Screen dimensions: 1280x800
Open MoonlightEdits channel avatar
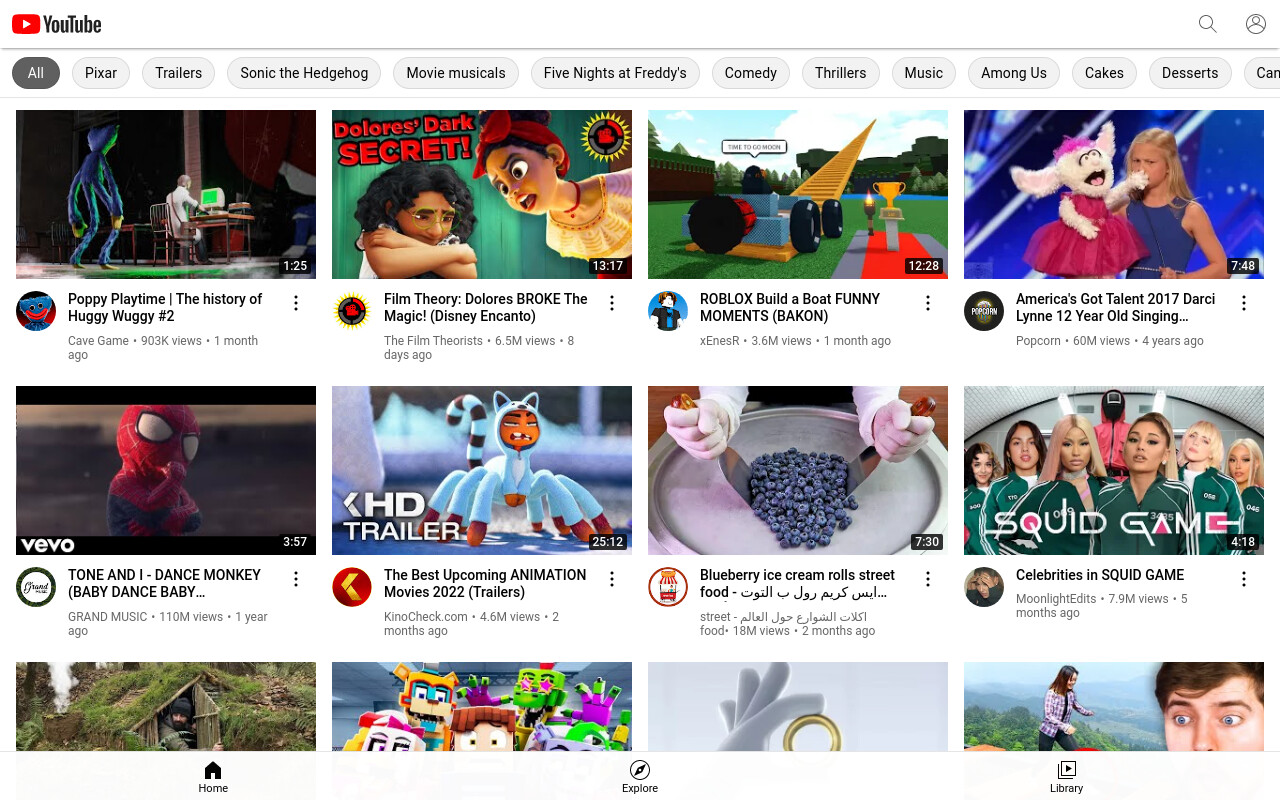pos(984,587)
